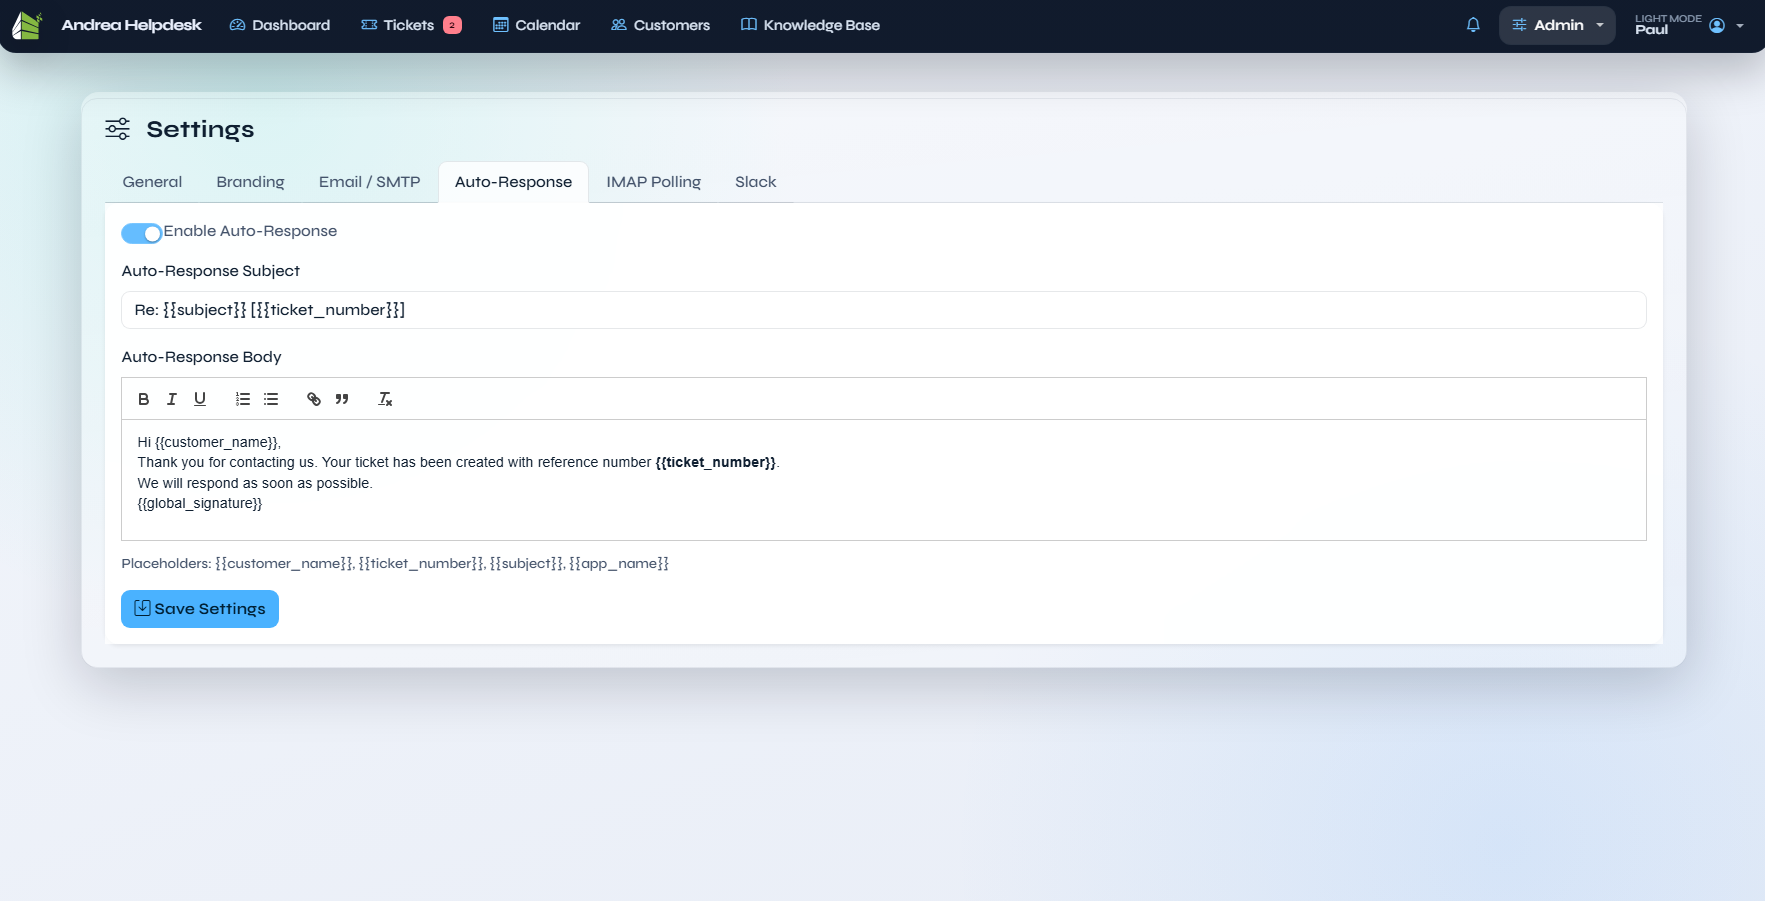Open Tickets from the navigation bar
Image resolution: width=1765 pixels, height=901 pixels.
pyautogui.click(x=409, y=25)
